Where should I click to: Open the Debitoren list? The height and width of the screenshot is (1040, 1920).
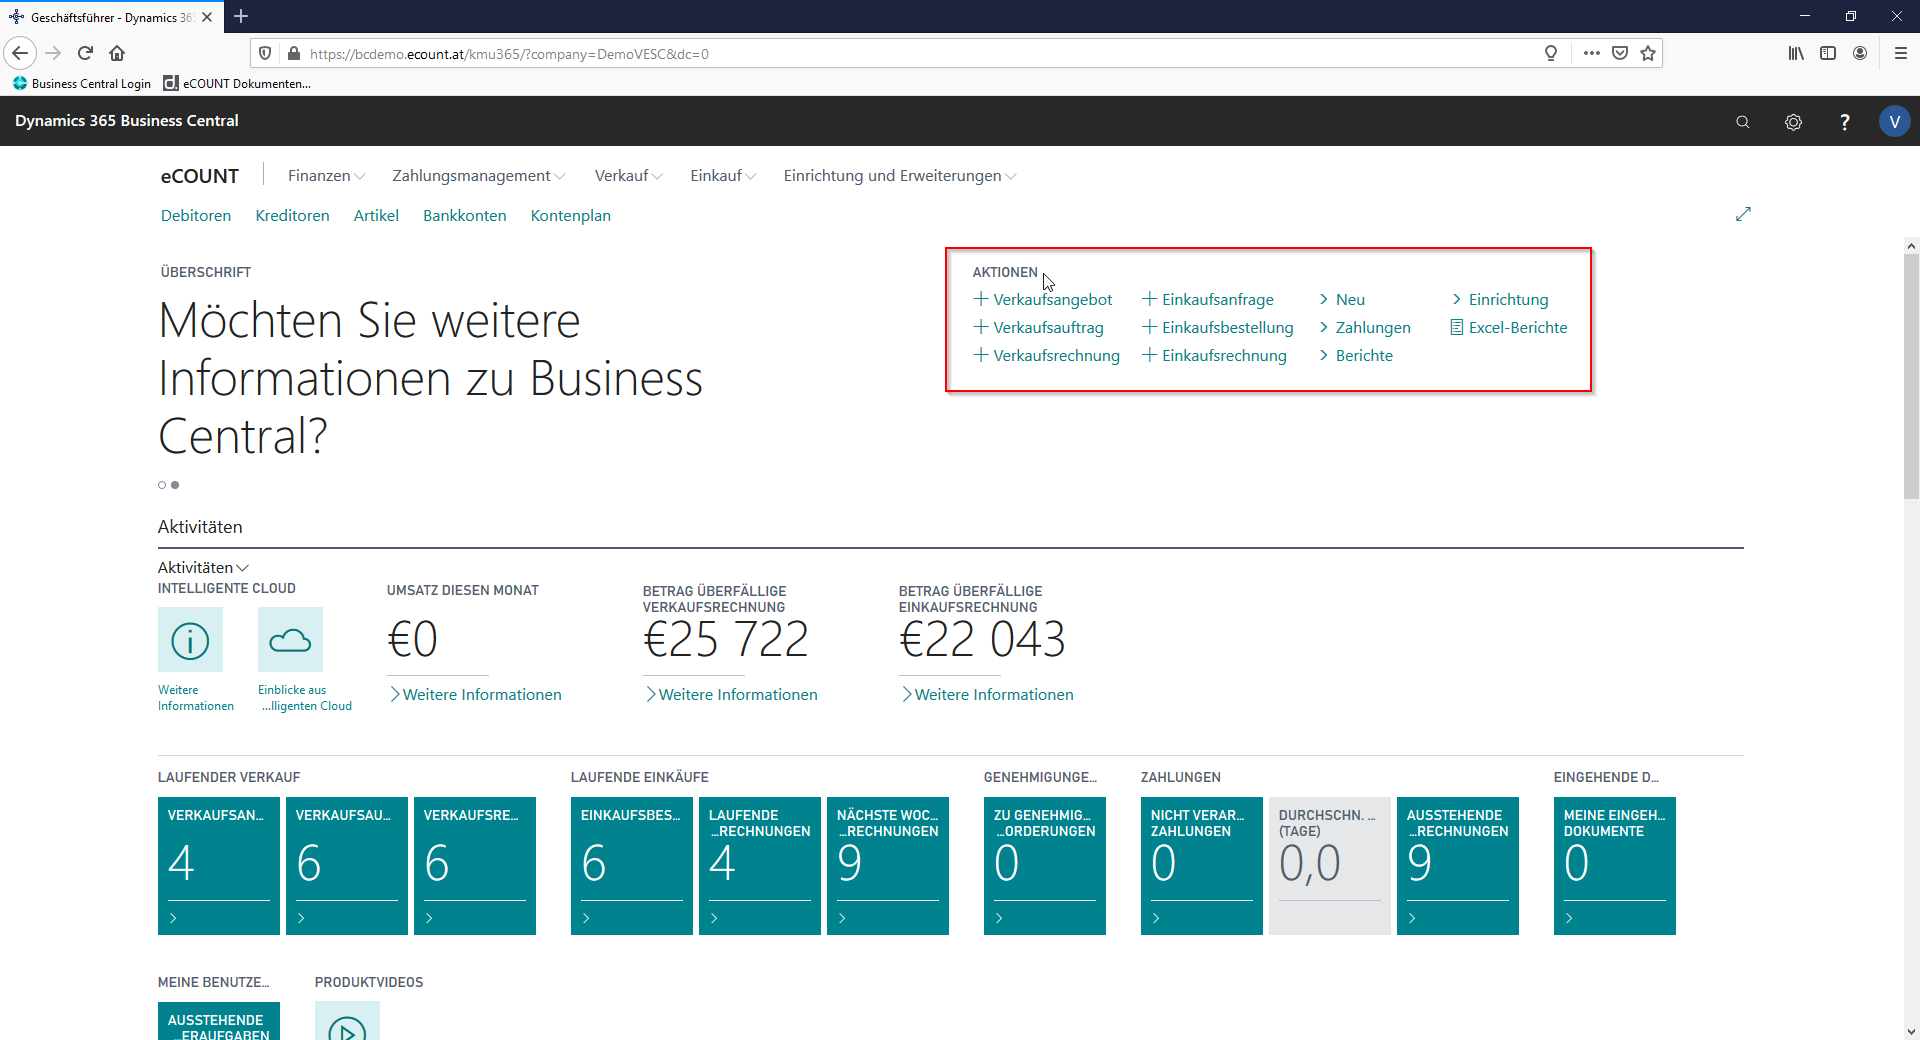tap(196, 216)
